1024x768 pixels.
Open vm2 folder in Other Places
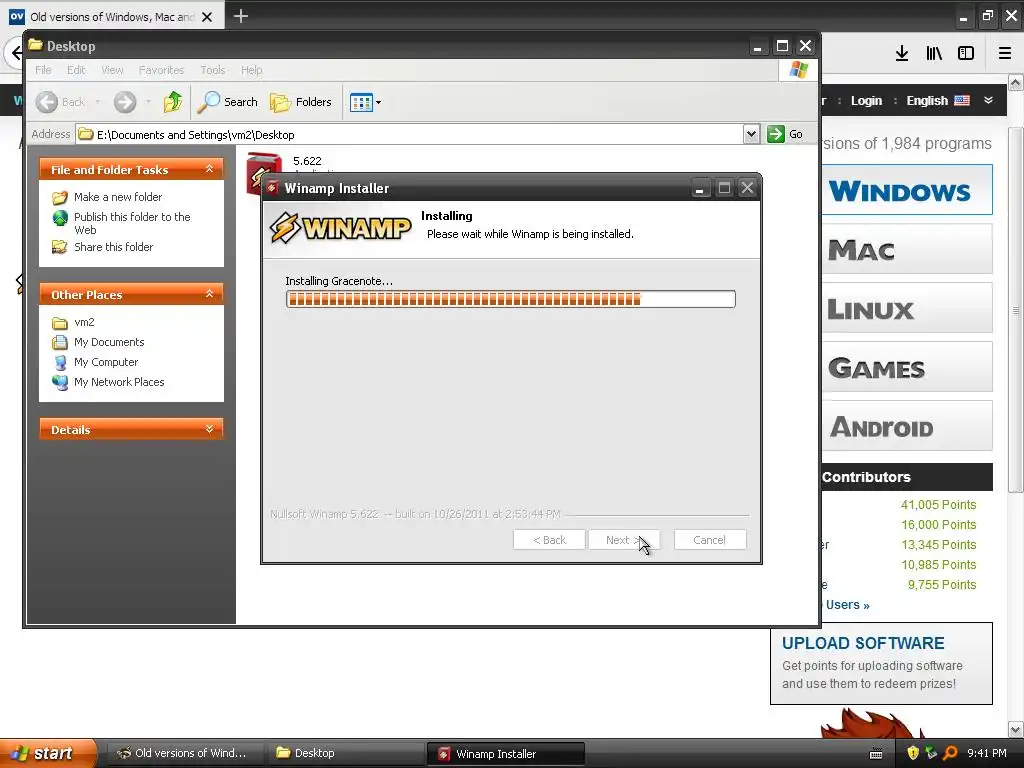84,322
